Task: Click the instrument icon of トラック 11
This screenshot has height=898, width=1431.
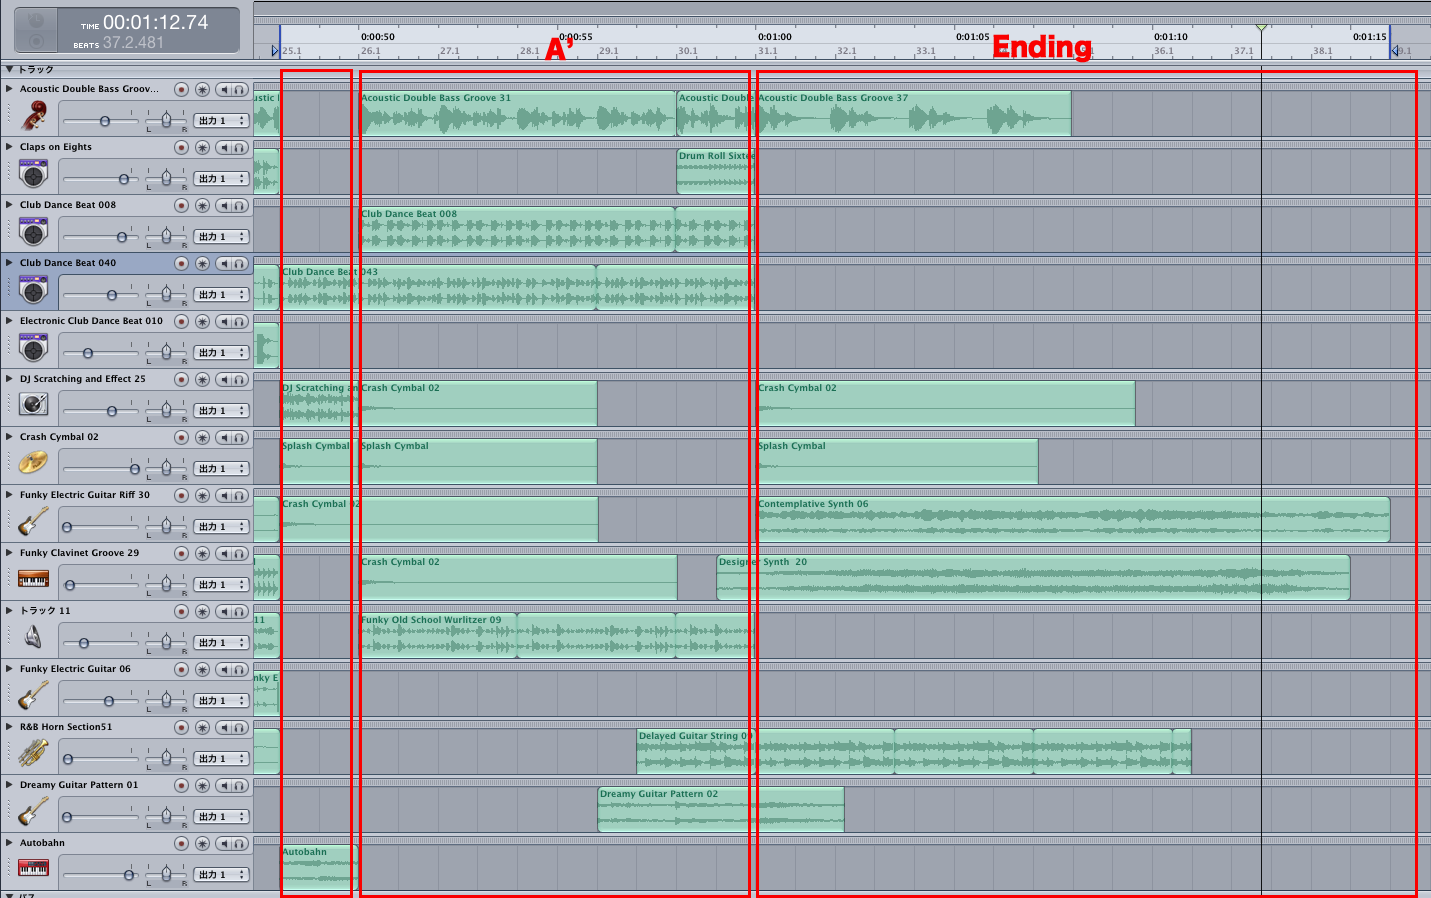Action: tap(33, 638)
